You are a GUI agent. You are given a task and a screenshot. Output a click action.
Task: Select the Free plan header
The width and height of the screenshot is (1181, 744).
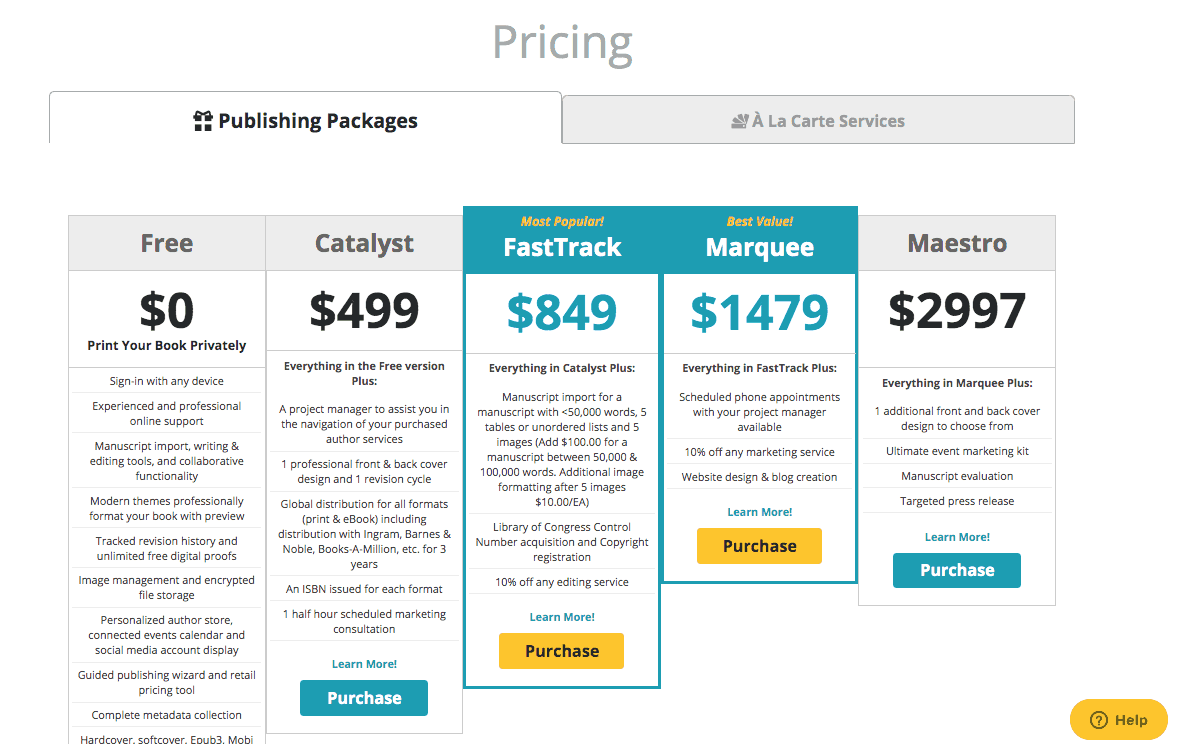(x=167, y=243)
